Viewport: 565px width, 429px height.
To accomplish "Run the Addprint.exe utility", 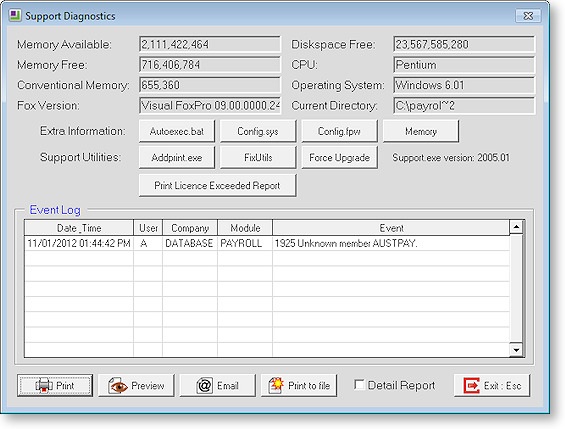I will tap(177, 158).
